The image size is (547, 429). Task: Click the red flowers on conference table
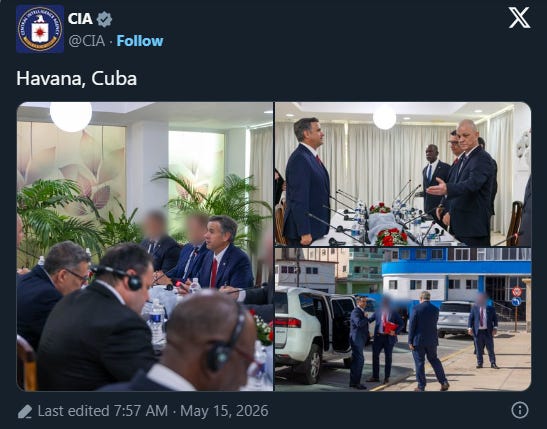click(391, 238)
